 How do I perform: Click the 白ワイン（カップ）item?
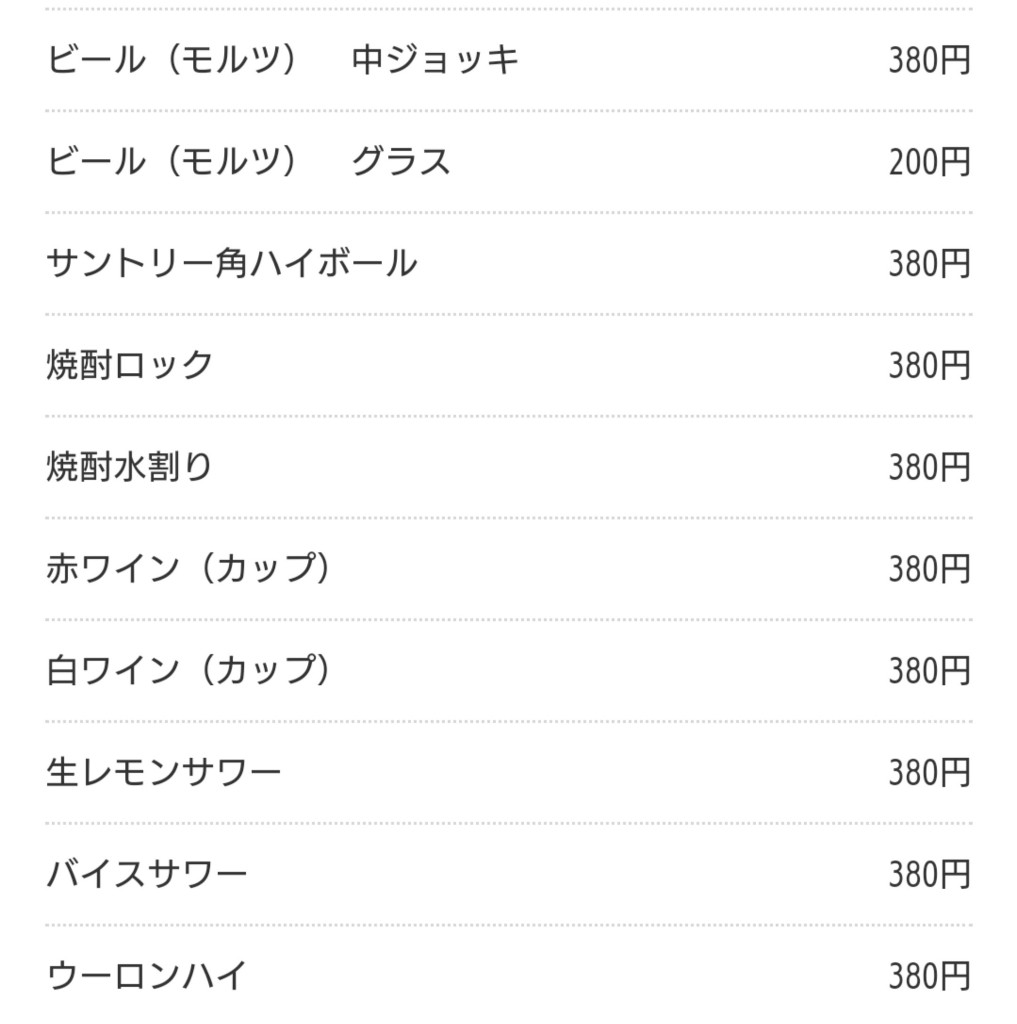click(189, 670)
